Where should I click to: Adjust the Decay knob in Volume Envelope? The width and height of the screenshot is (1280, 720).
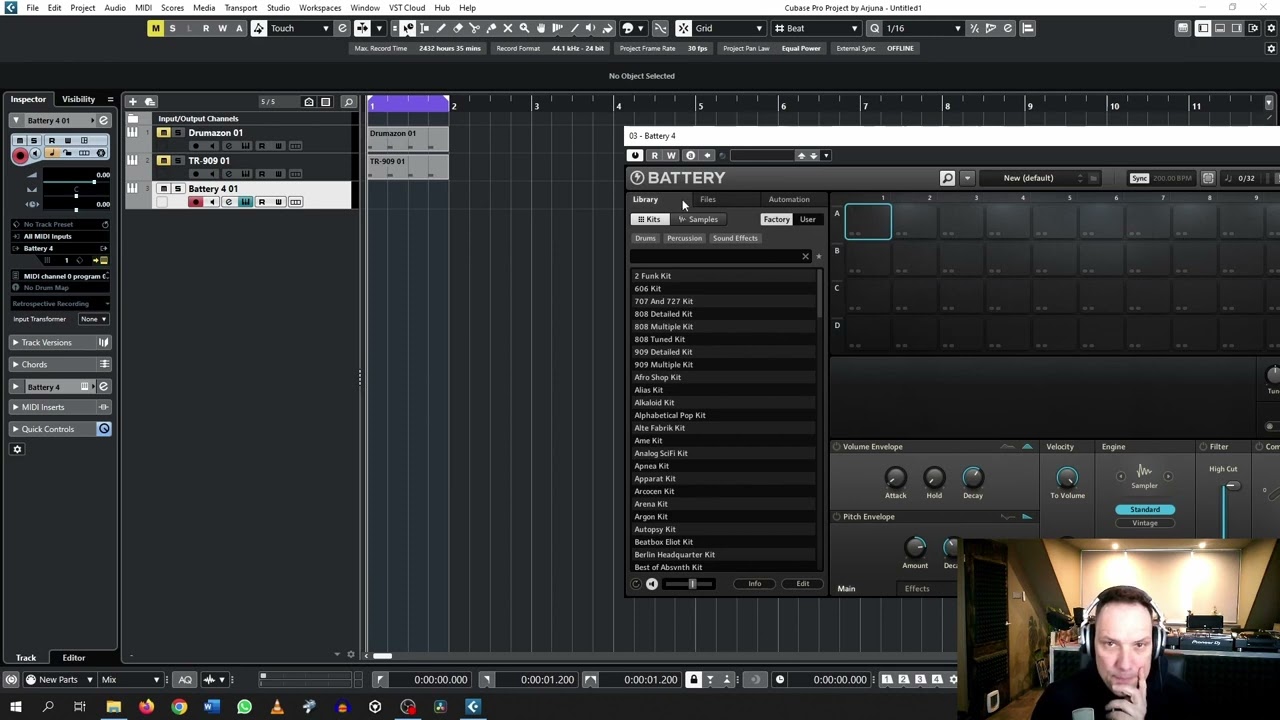point(972,478)
